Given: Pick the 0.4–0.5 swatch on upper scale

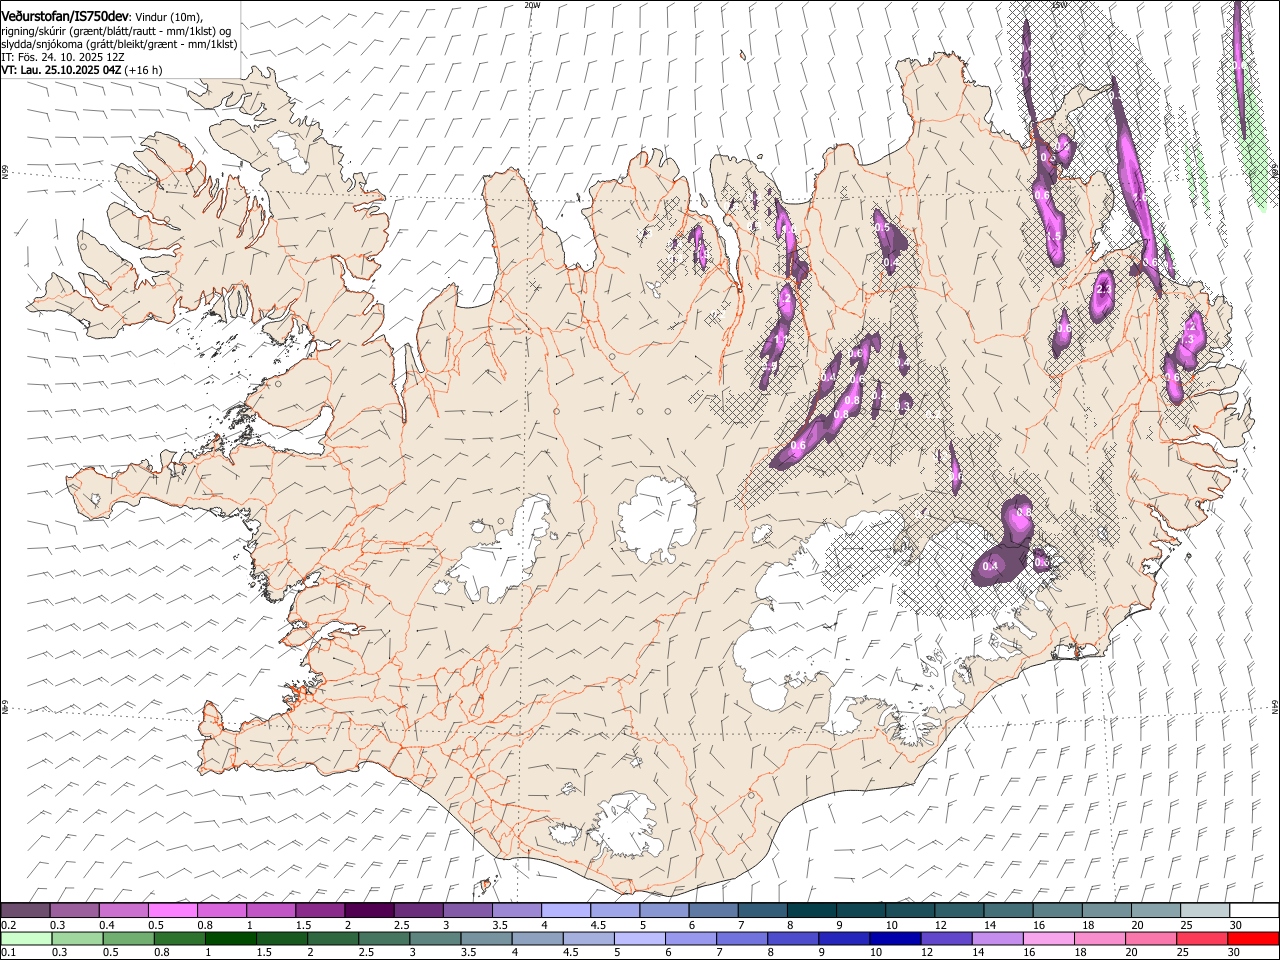Looking at the screenshot, I should [x=123, y=910].
